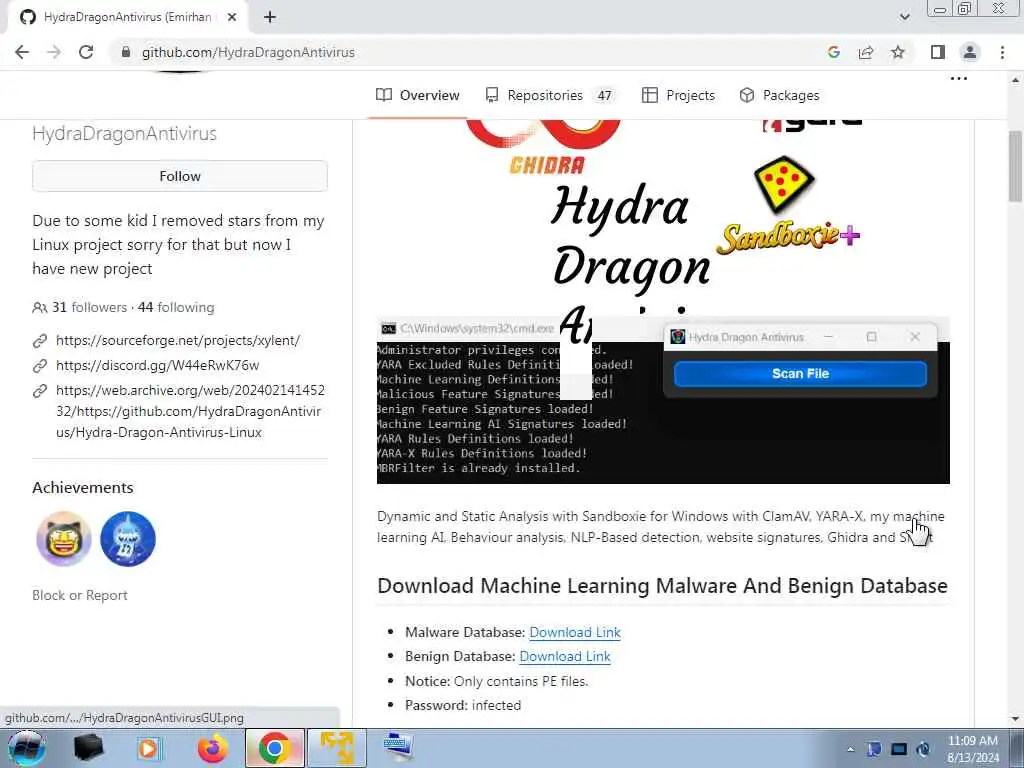Viewport: 1024px width, 768px height.
Task: Switch to the Overview tab
Action: pos(418,95)
